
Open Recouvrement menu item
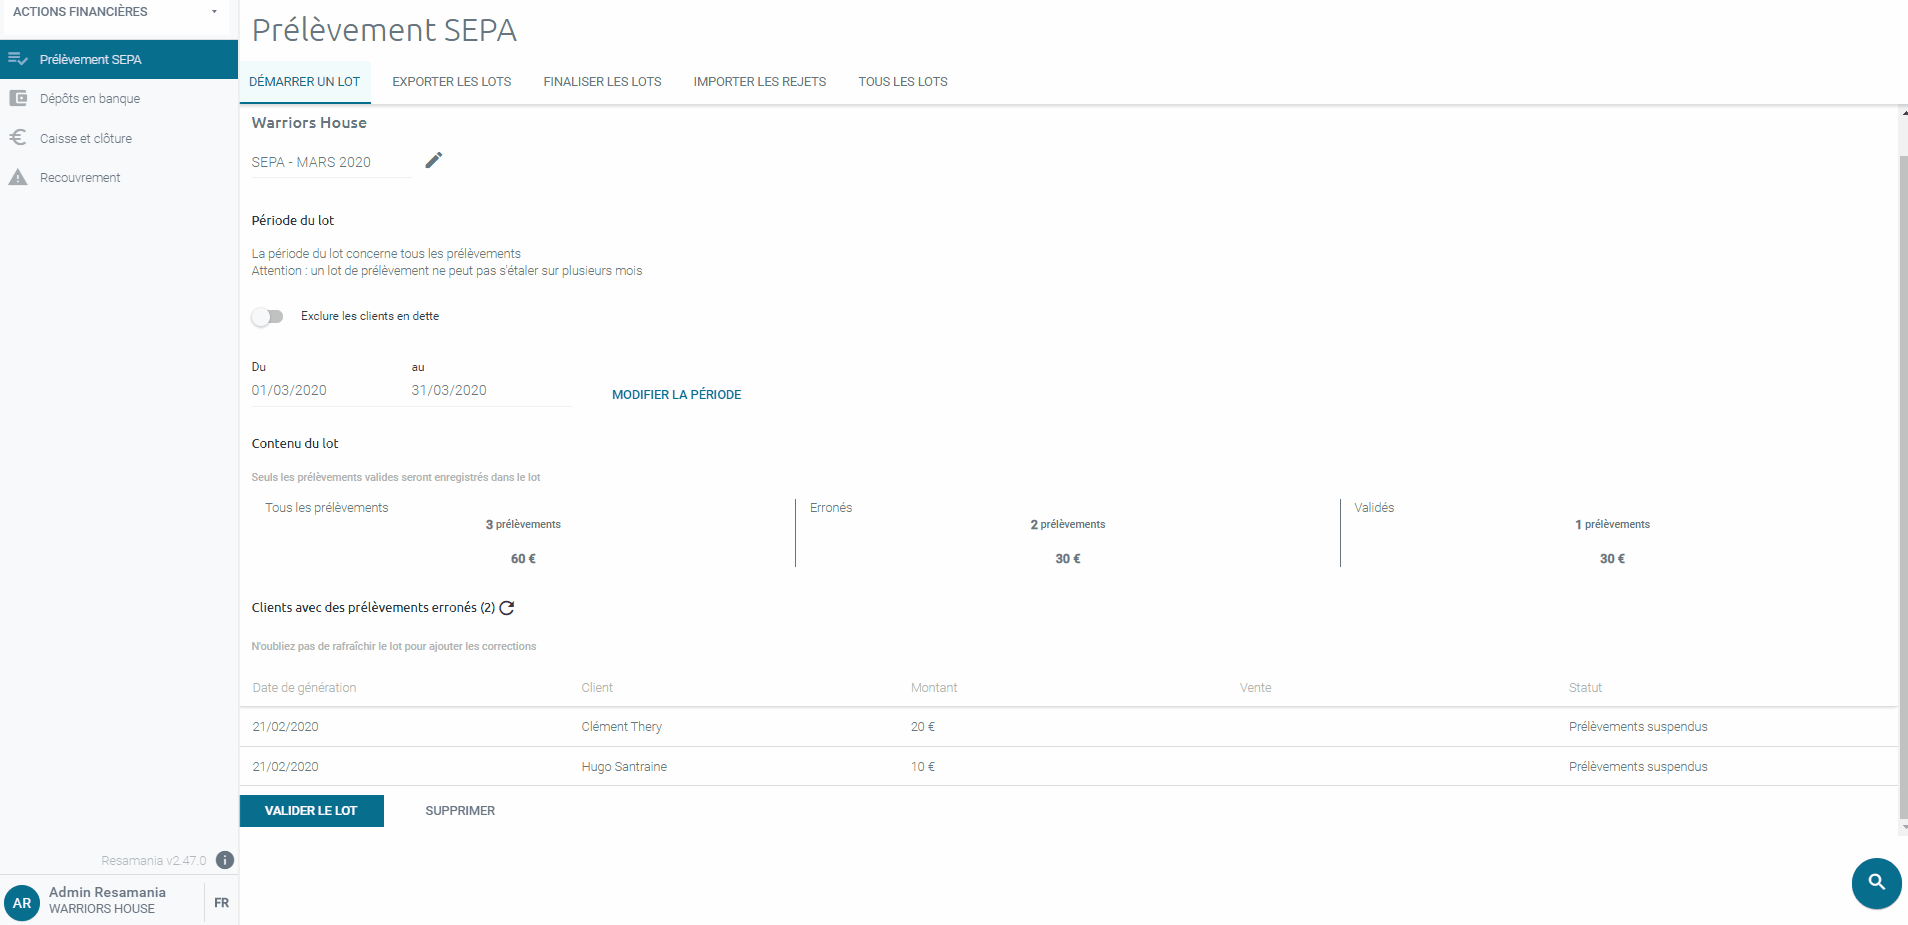(x=119, y=177)
